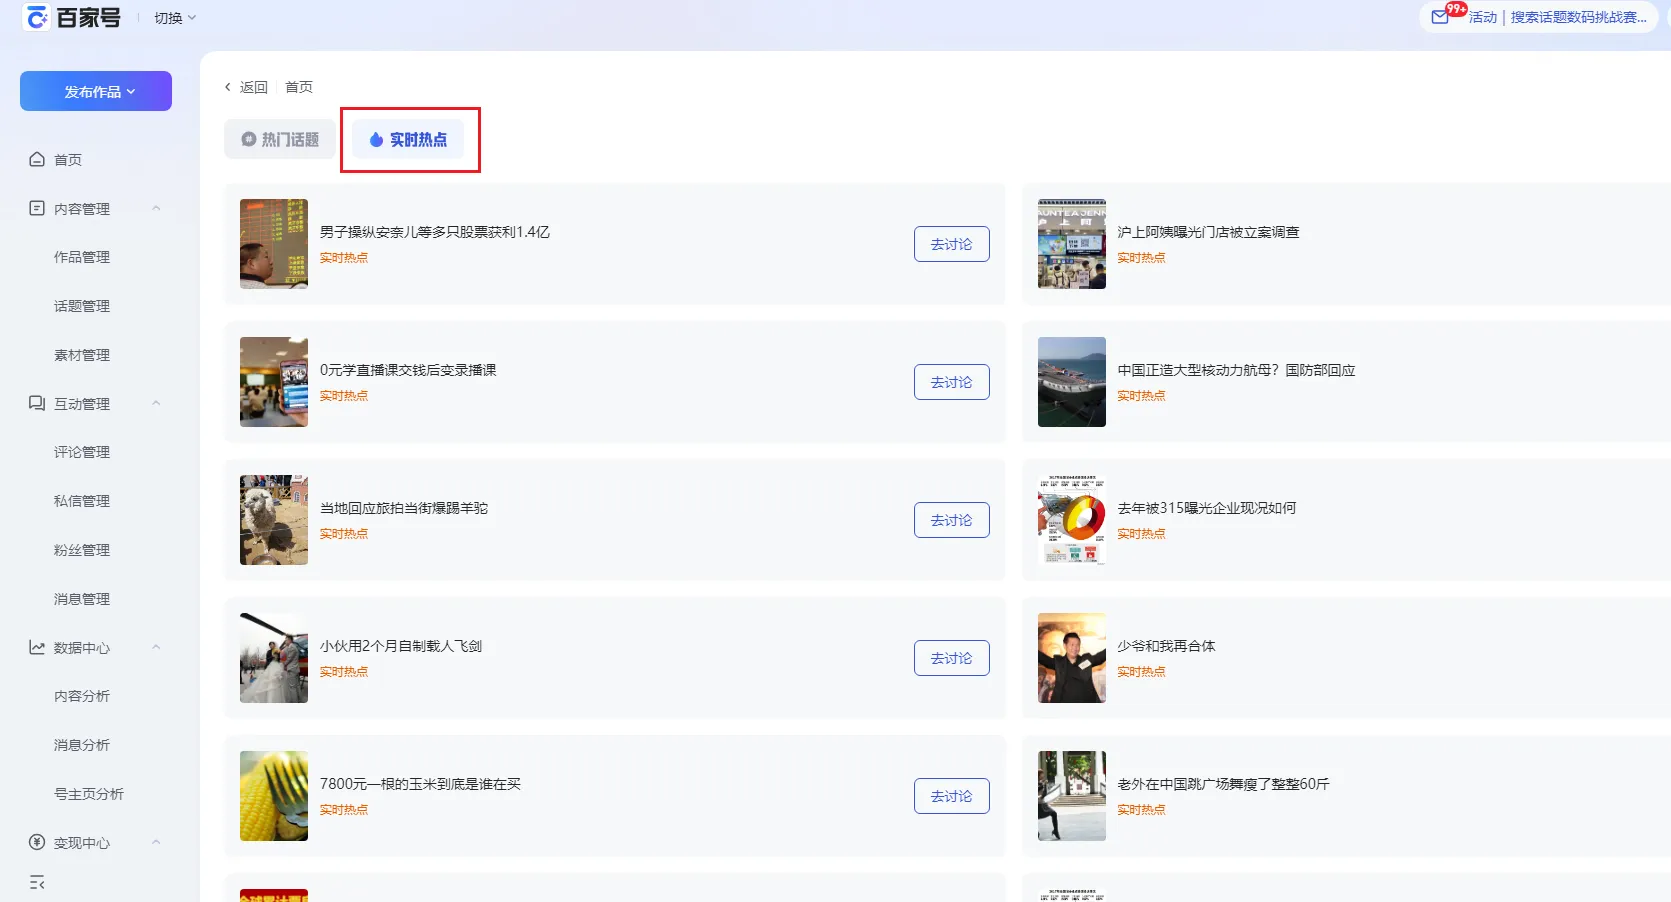This screenshot has height=902, width=1671.
Task: Open the thumbnail for 载人飞剑 topic
Action: [x=274, y=658]
